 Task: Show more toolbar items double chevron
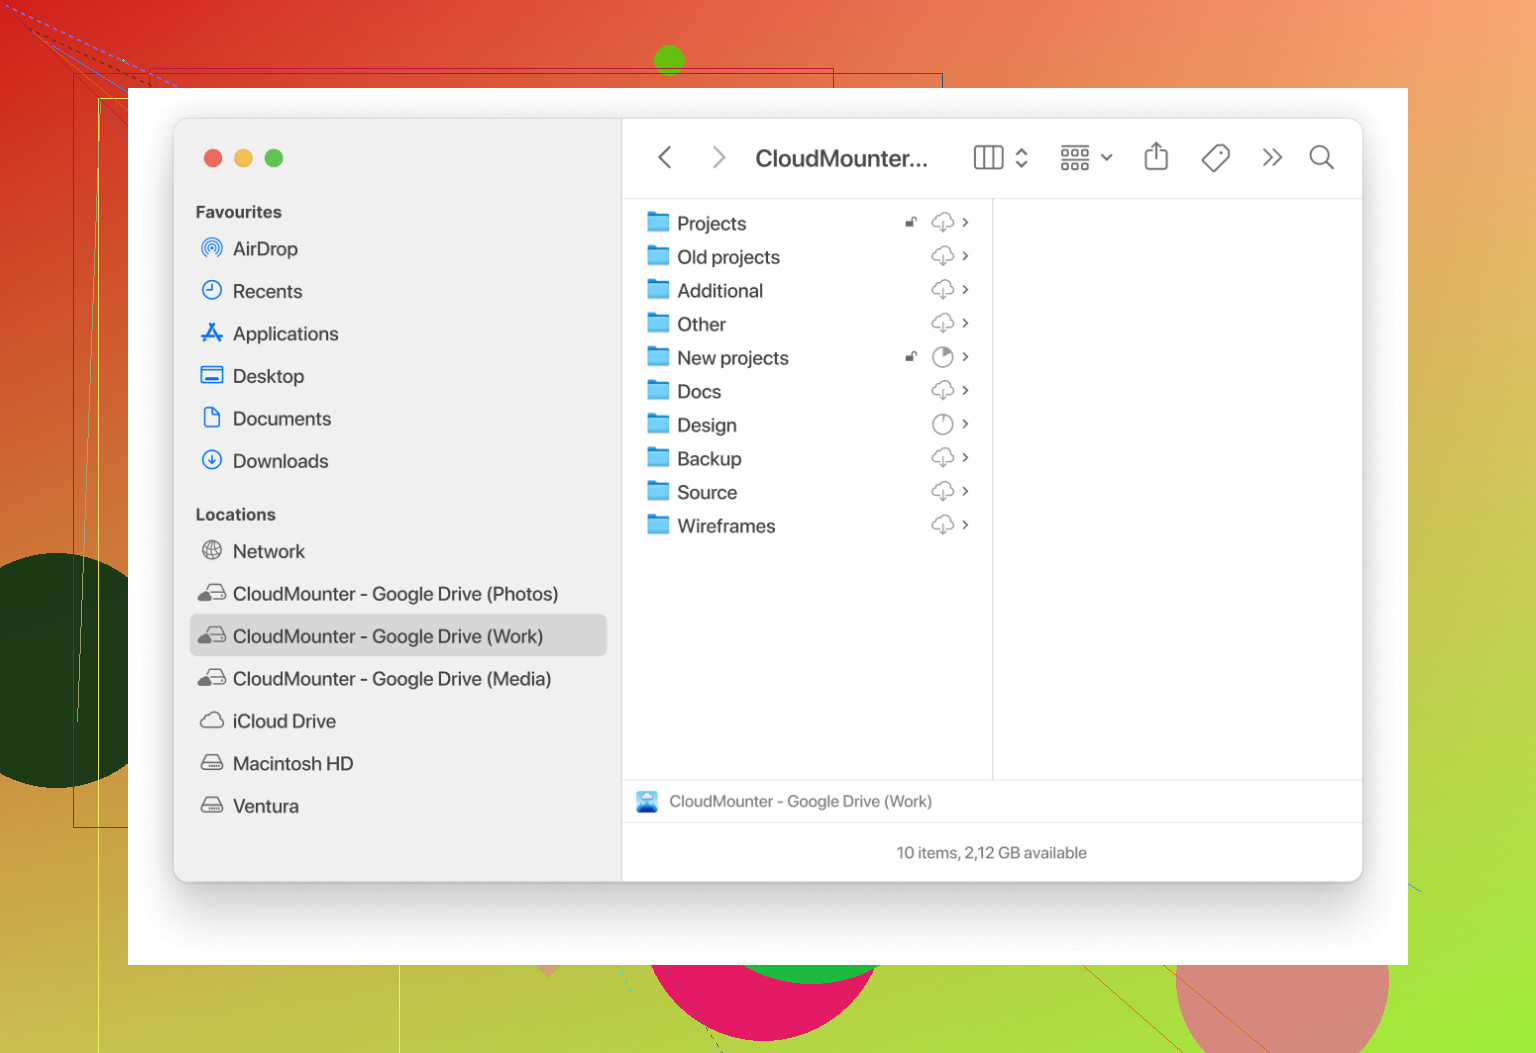tap(1271, 157)
